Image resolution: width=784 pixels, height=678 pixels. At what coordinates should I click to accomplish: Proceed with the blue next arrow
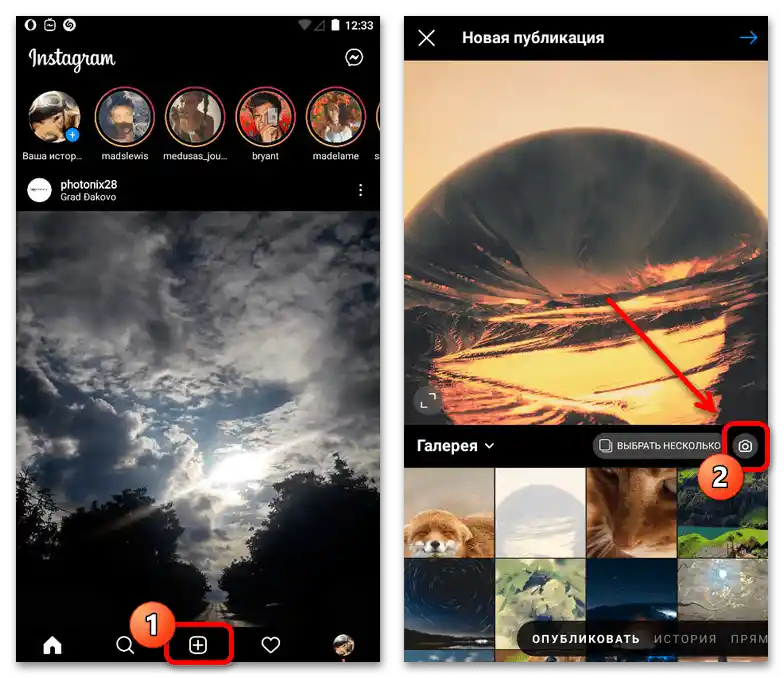coord(748,38)
